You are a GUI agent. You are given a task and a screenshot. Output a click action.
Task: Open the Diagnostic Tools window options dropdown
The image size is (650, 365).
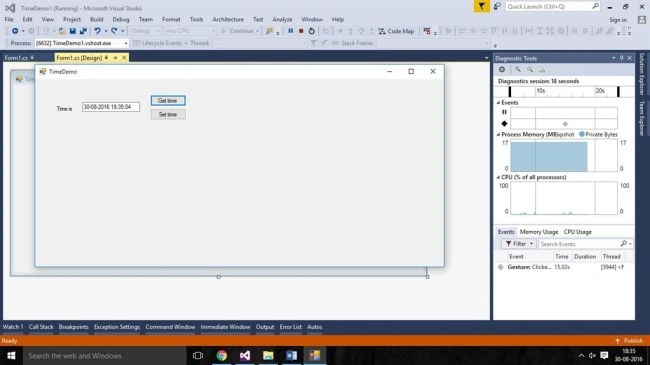tap(614, 58)
